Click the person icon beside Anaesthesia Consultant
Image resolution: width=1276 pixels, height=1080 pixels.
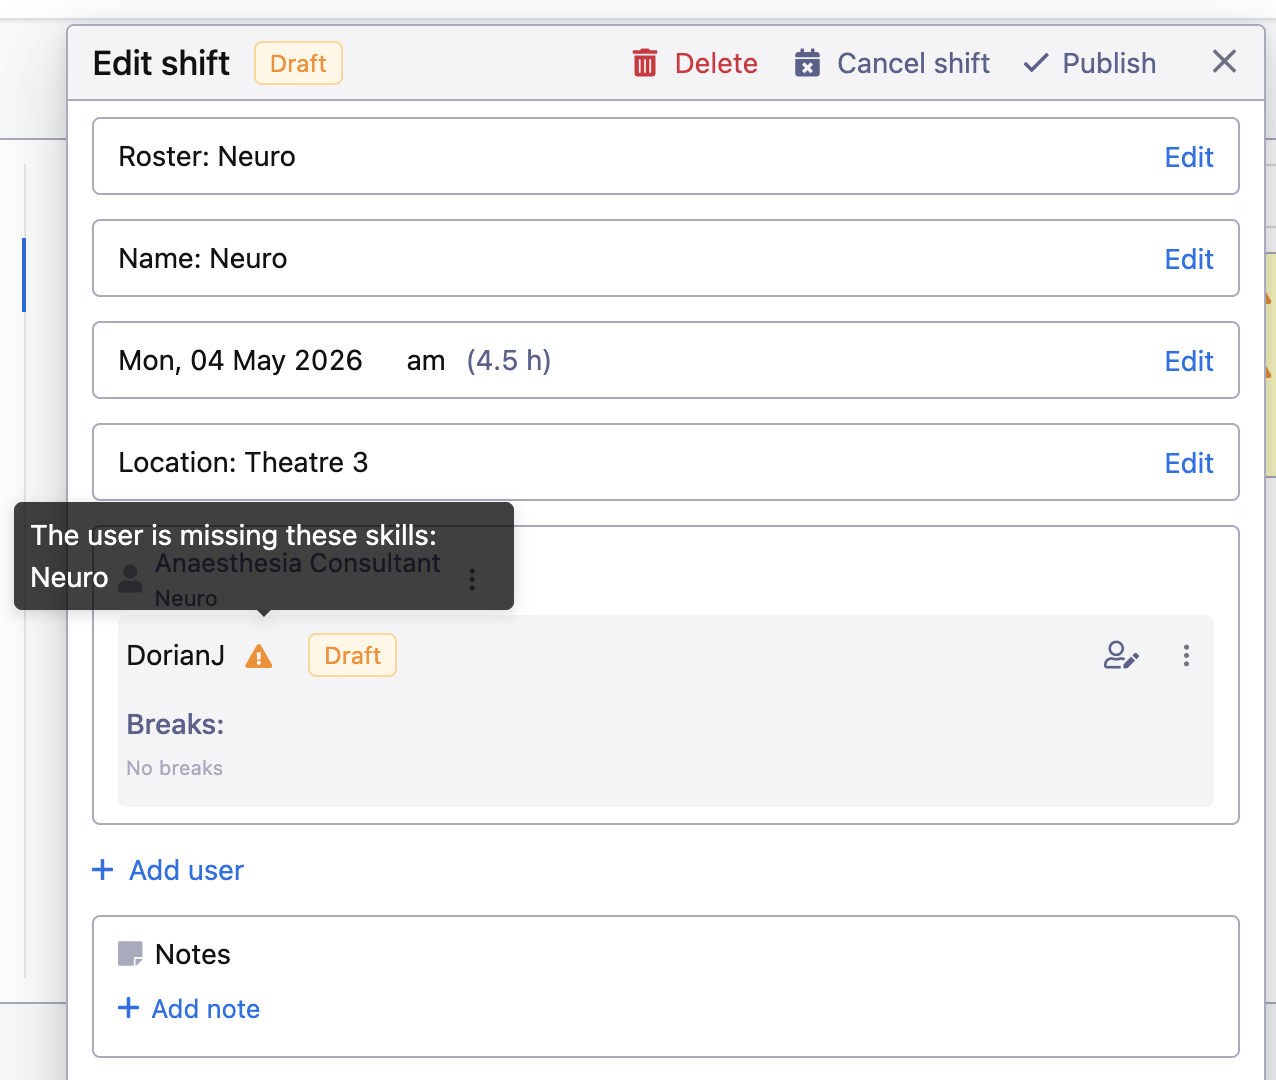pos(131,578)
